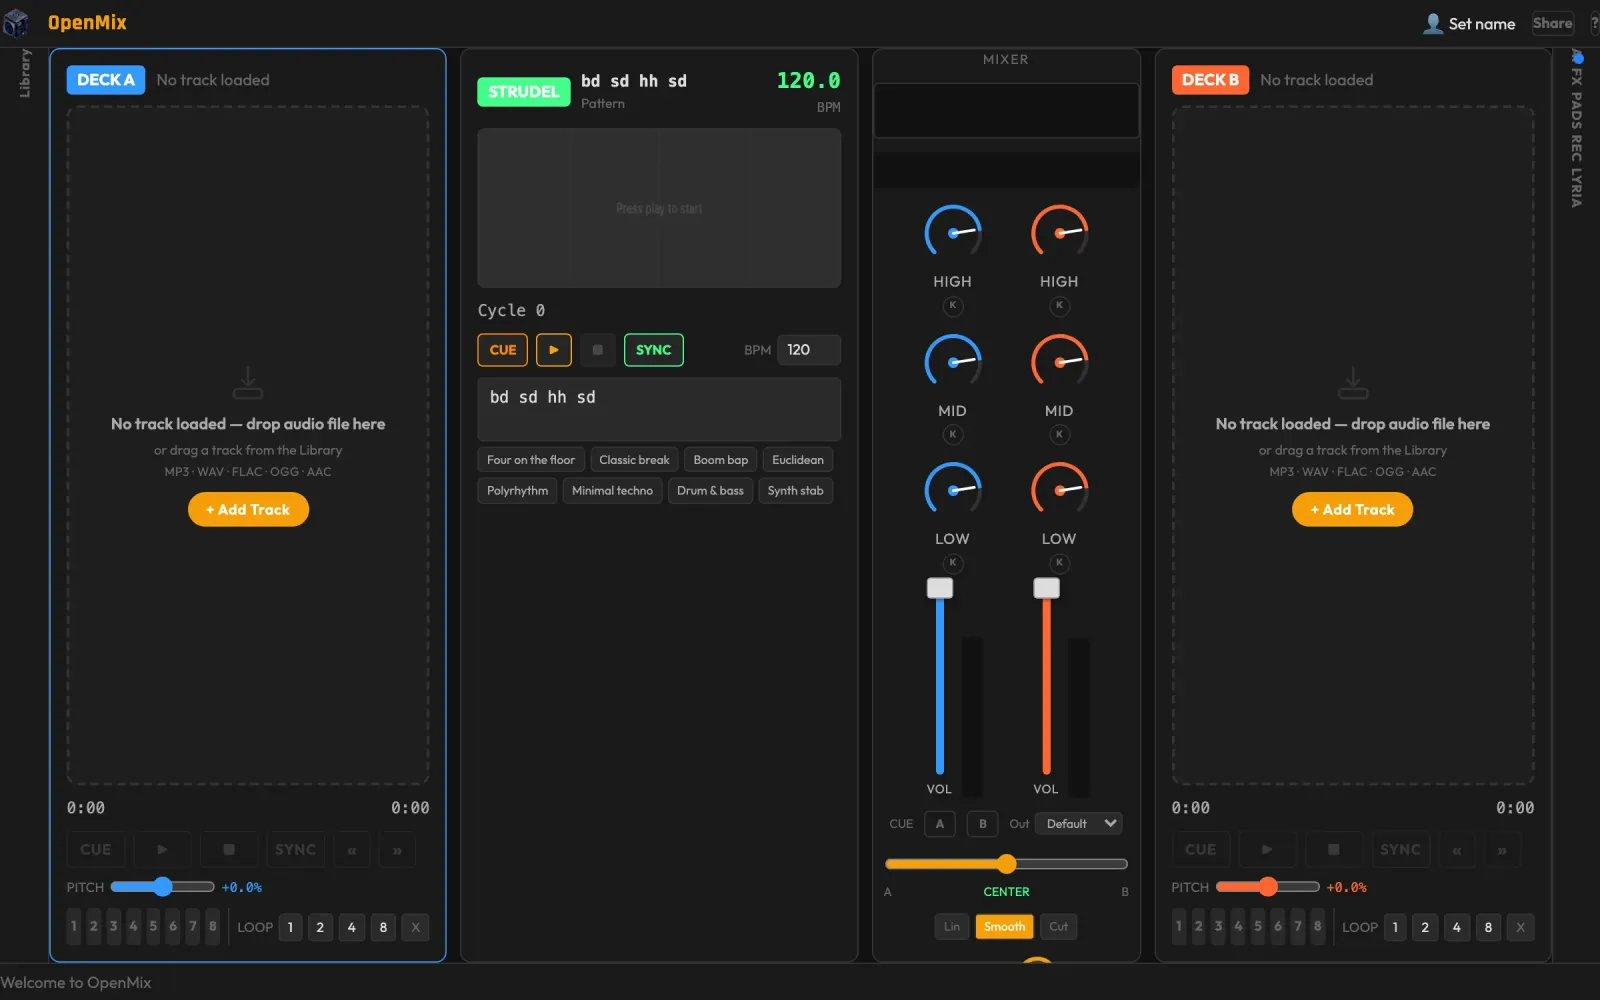Click the blue HIGH EQ knob
This screenshot has height=1000, width=1600.
(953, 233)
